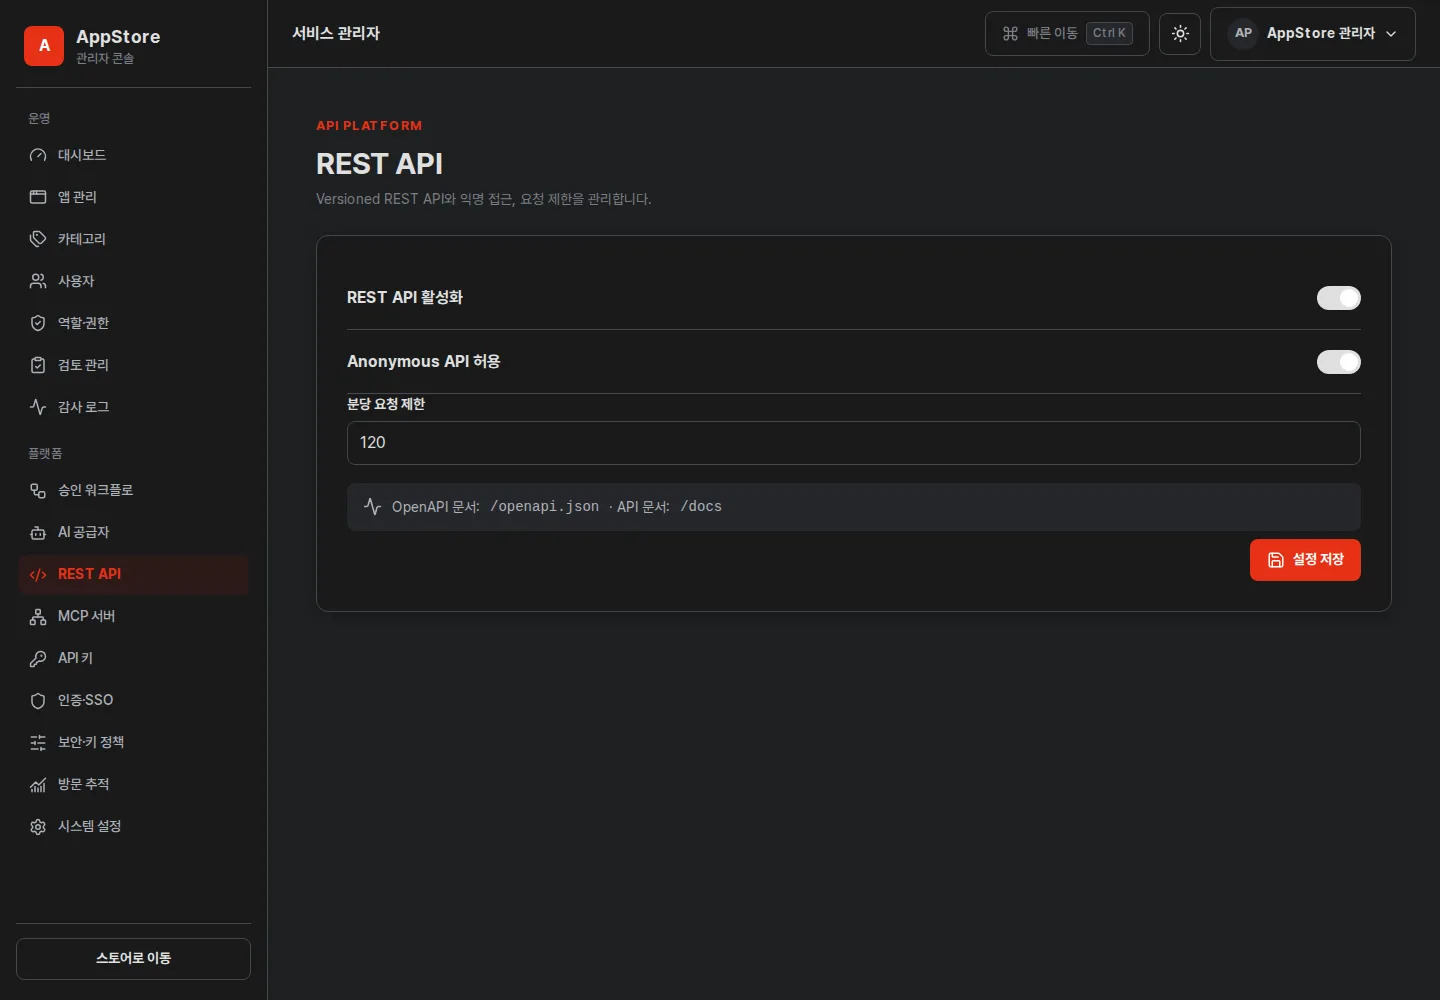Click the pulse icon next to OpenAPI 문서

coord(372,506)
